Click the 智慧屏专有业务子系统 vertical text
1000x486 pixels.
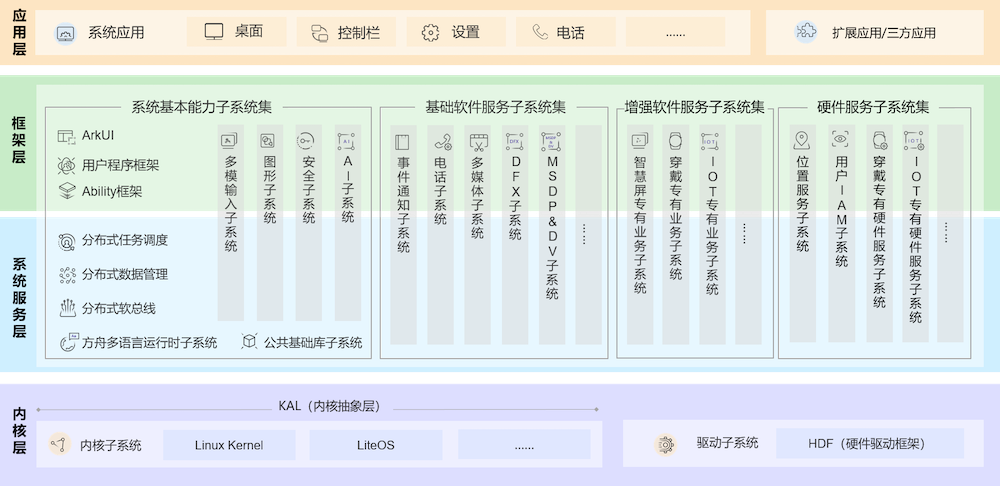pyautogui.click(x=640, y=225)
